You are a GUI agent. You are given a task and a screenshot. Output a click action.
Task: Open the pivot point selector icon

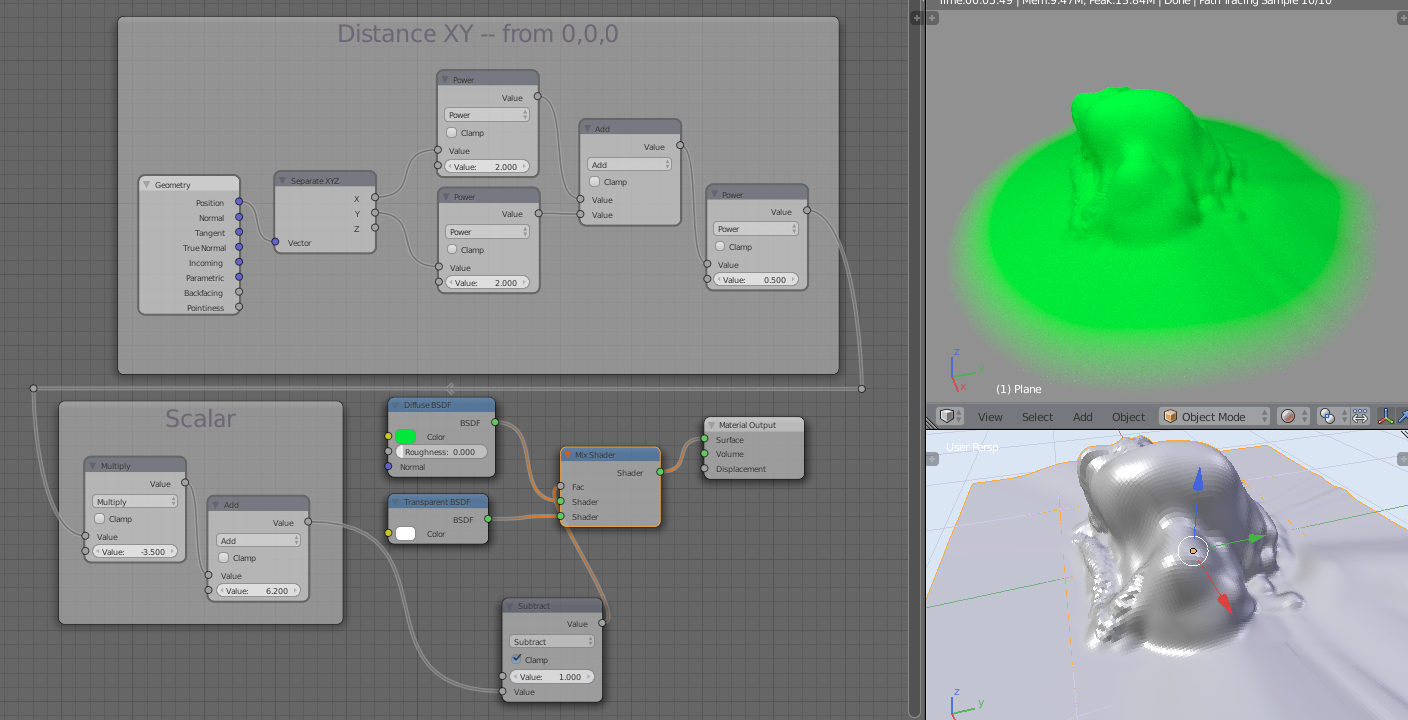tap(1332, 416)
